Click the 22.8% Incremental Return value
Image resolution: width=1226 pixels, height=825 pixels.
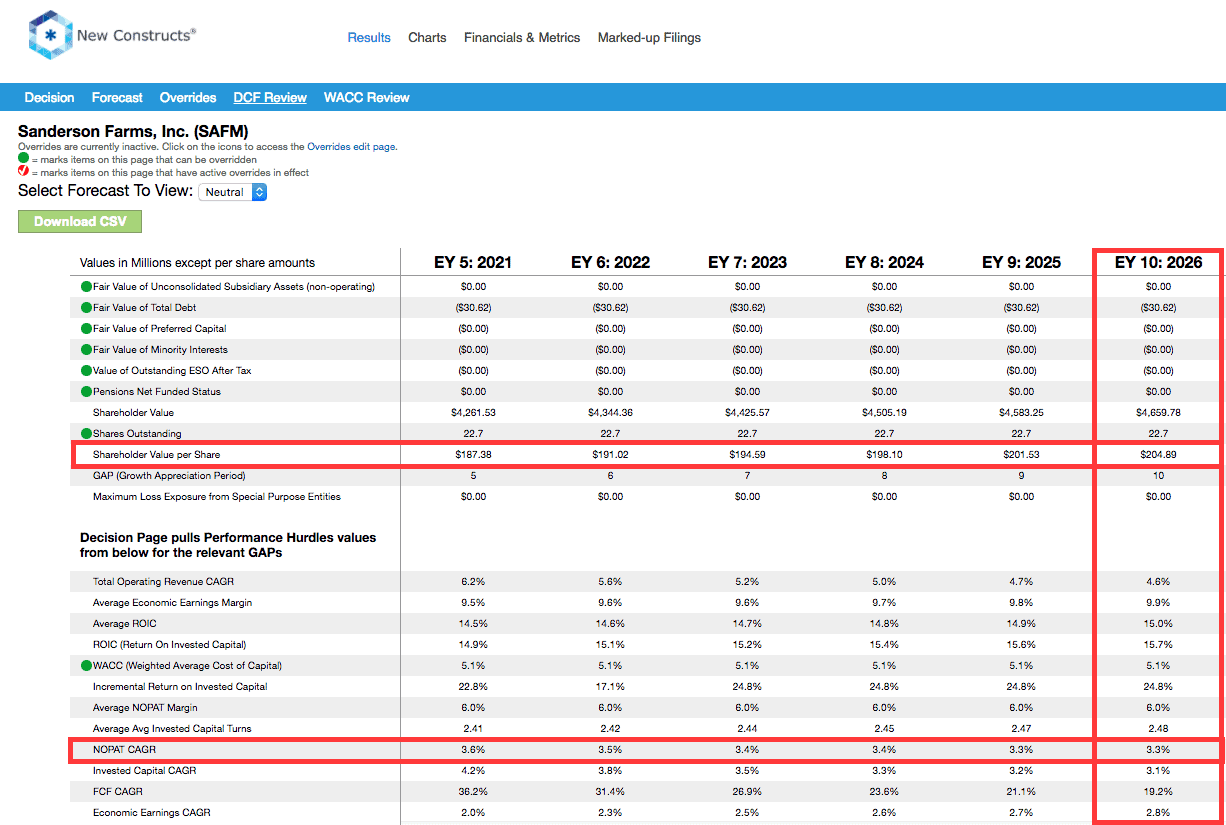coord(473,687)
